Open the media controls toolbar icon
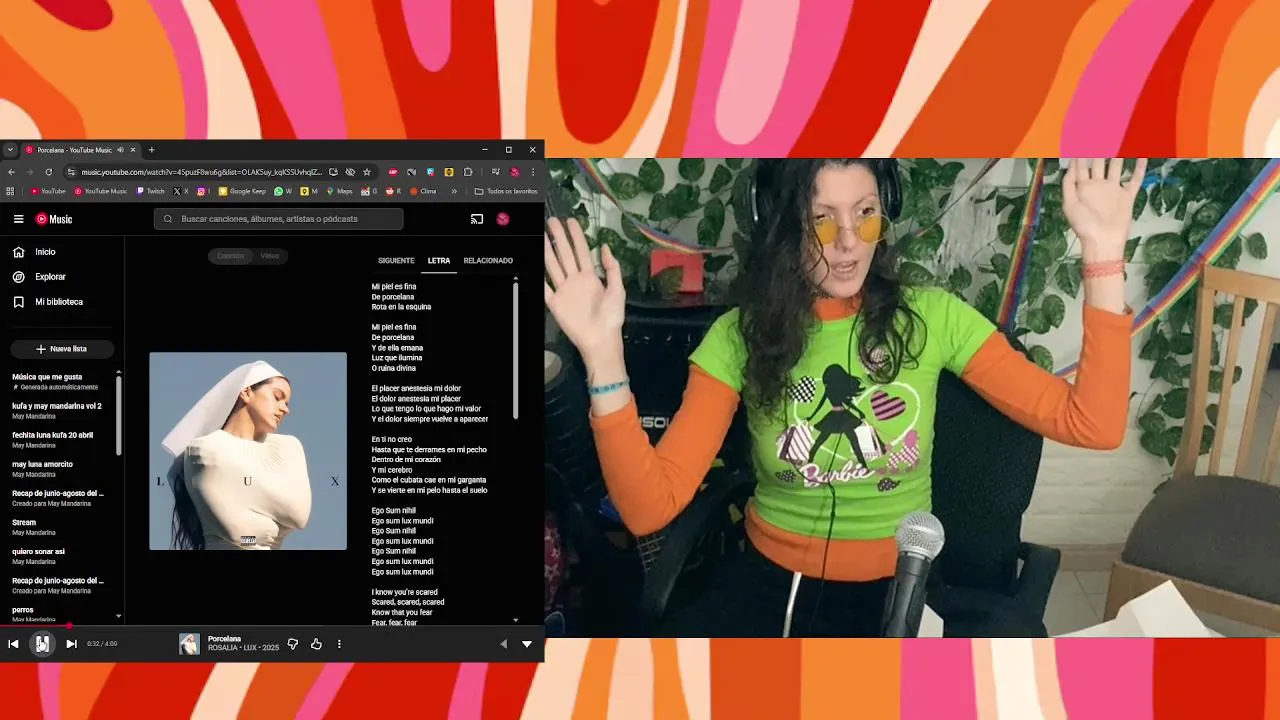 [495, 172]
